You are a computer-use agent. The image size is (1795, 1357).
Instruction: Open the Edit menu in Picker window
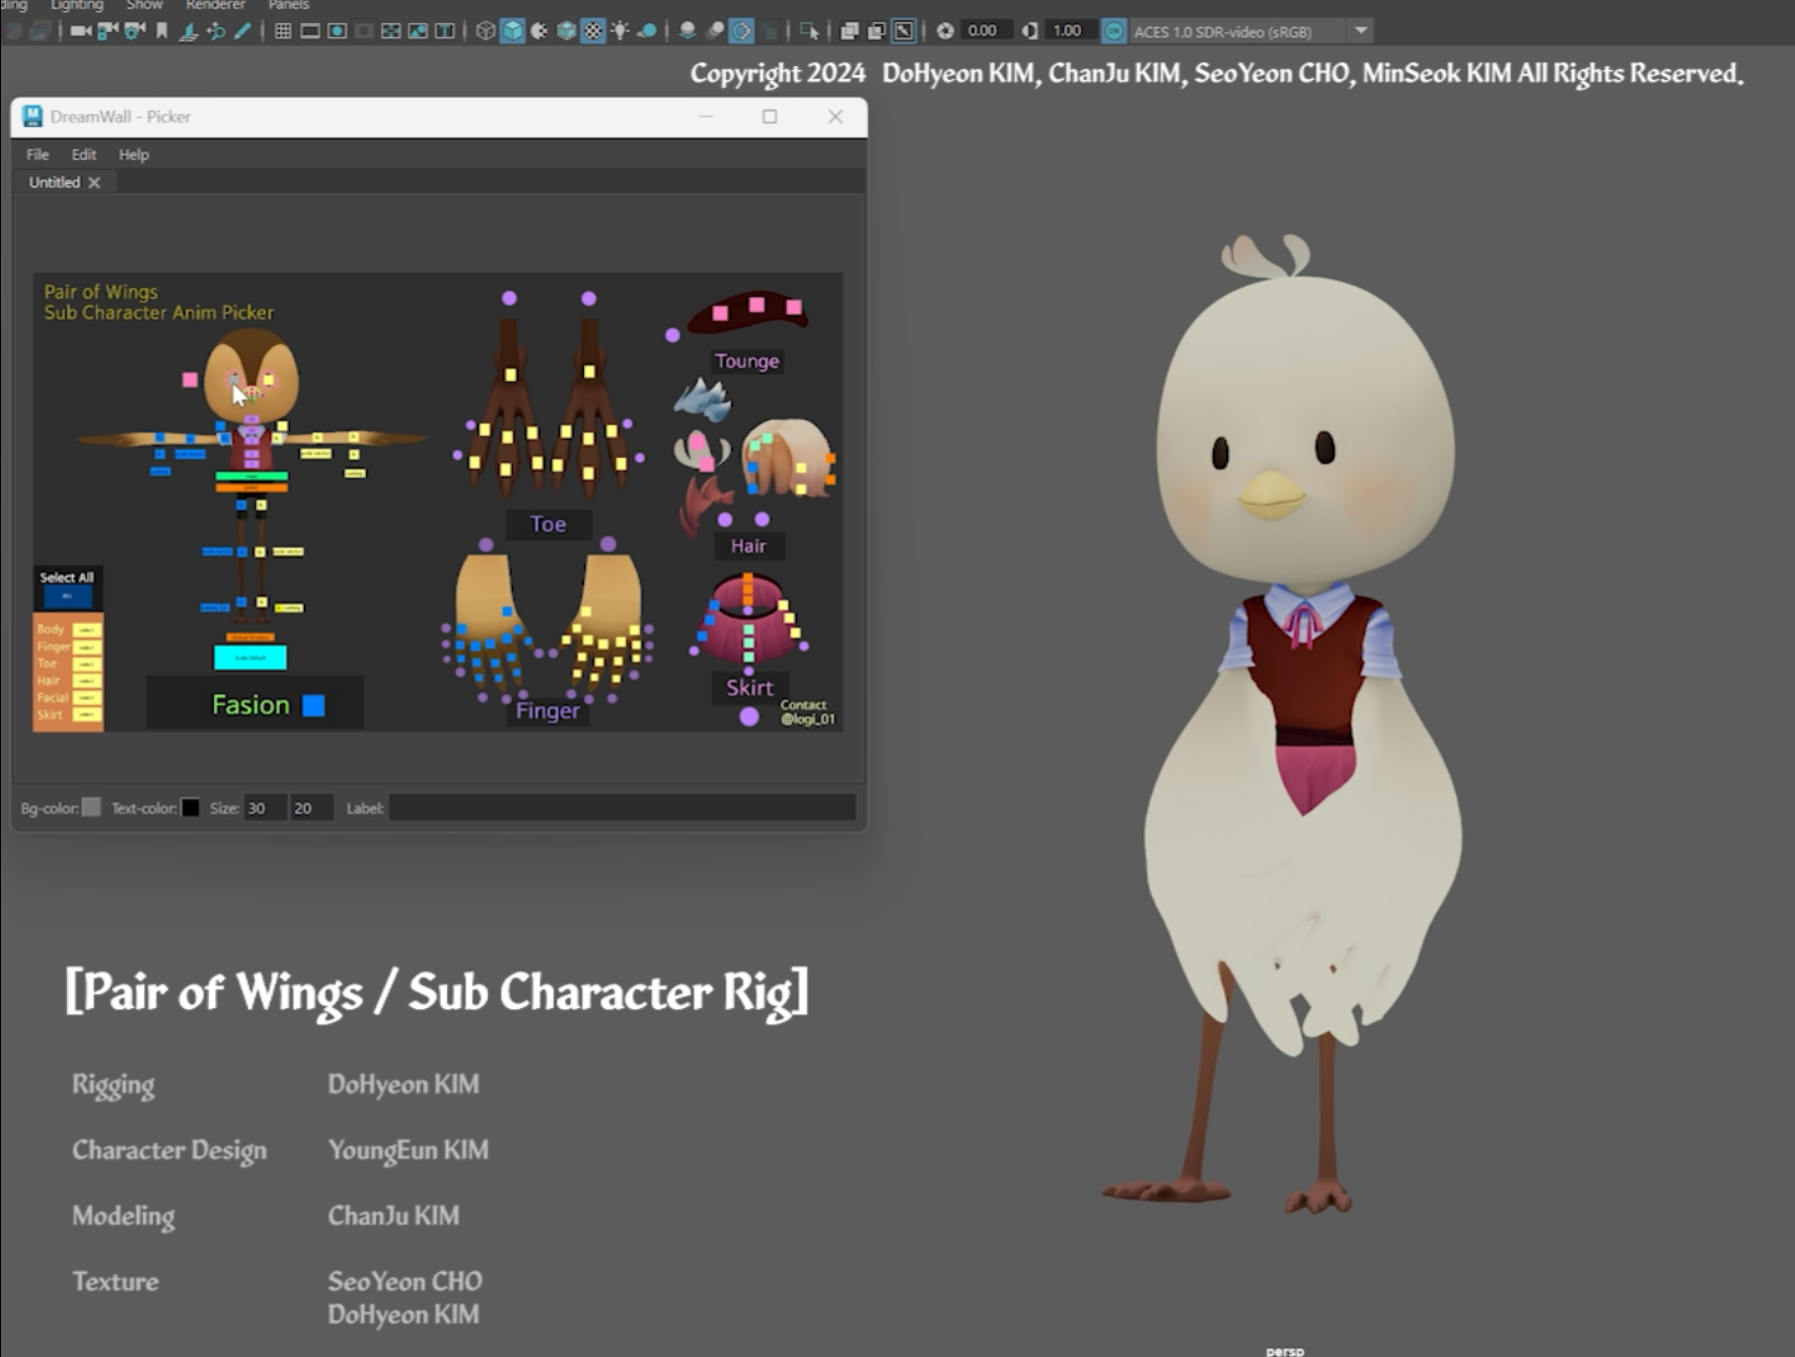click(x=84, y=154)
